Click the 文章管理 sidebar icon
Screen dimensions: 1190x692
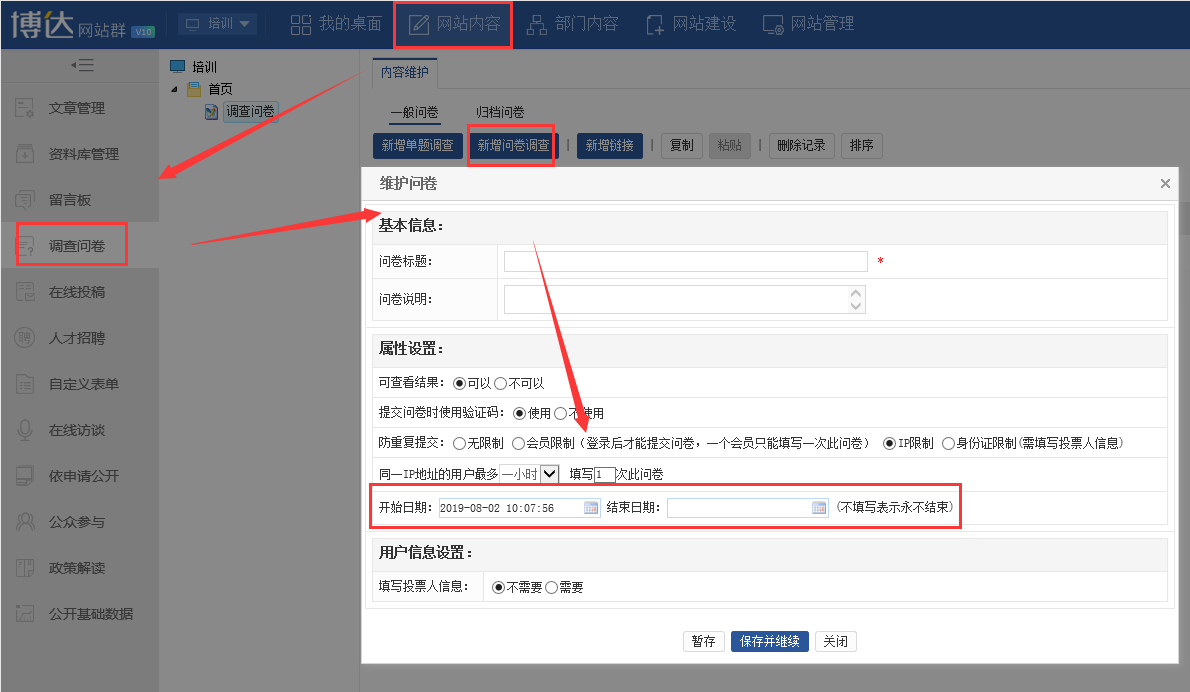pos(26,108)
